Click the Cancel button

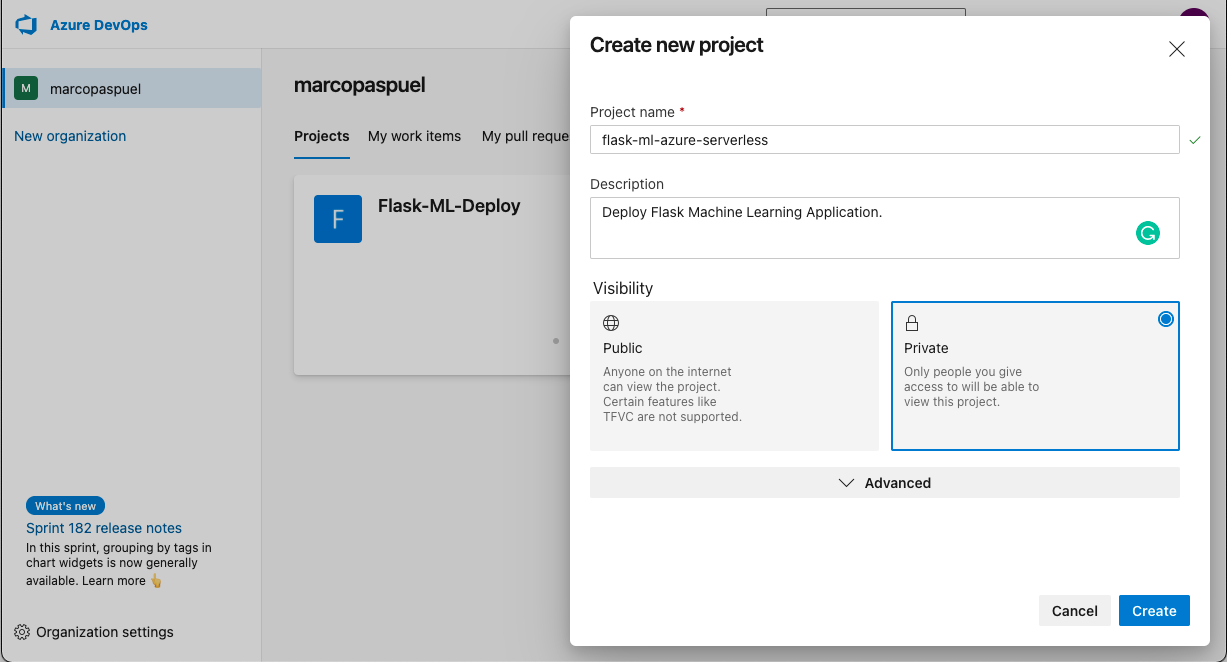click(1075, 611)
